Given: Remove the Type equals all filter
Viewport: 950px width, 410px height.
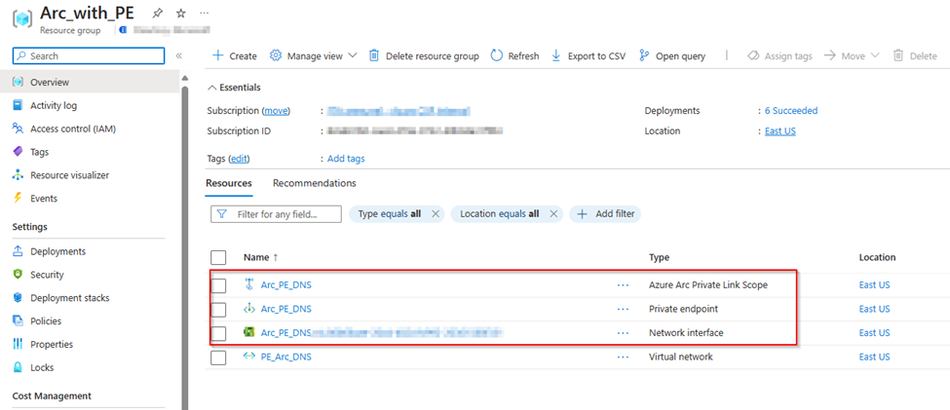Looking at the screenshot, I should pyautogui.click(x=434, y=214).
